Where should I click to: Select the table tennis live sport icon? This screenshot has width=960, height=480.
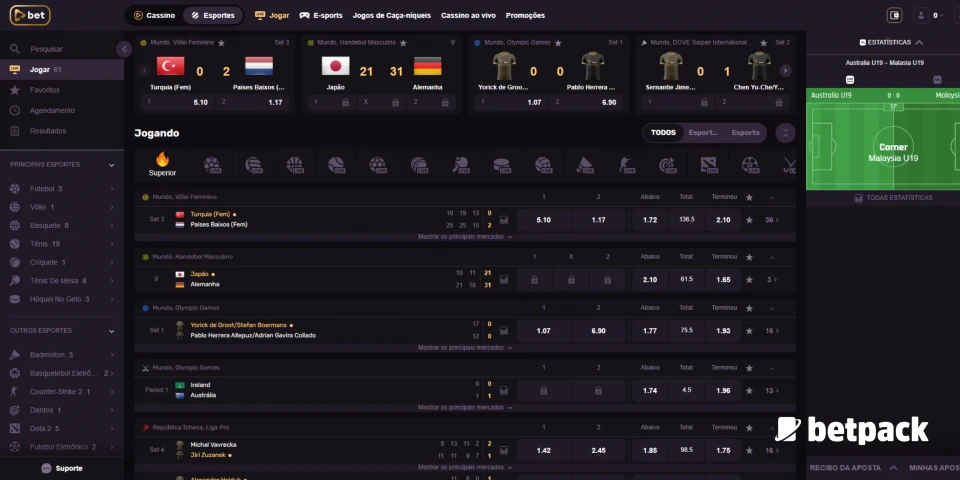pos(460,165)
